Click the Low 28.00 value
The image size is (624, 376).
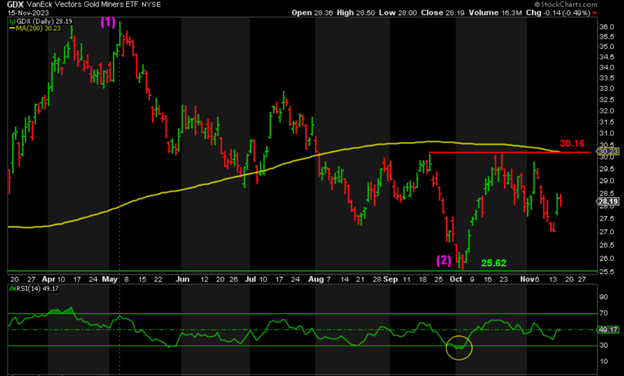(398, 13)
